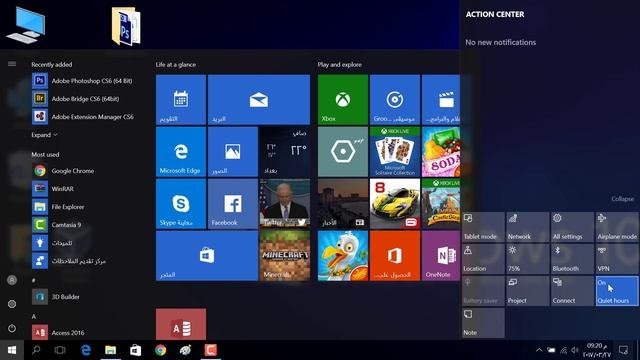Open Project quick action
This screenshot has width=640, height=360.
click(528, 291)
